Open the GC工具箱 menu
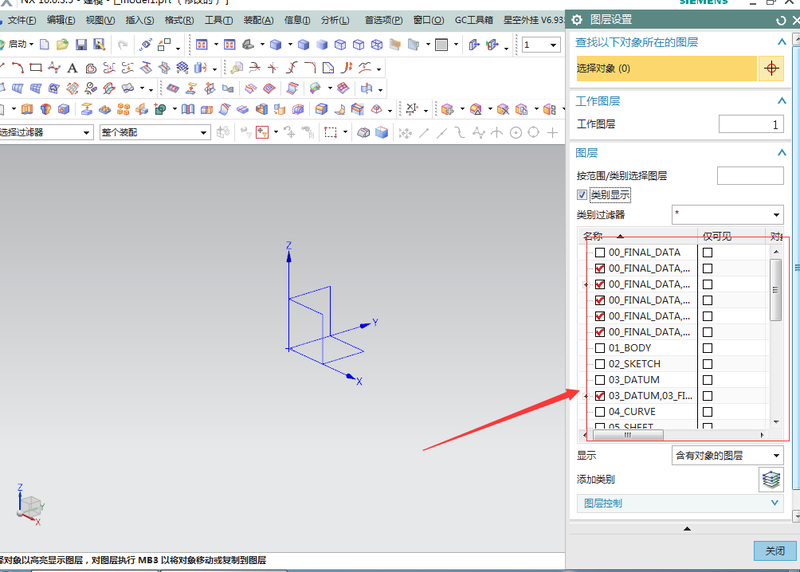 pyautogui.click(x=473, y=20)
